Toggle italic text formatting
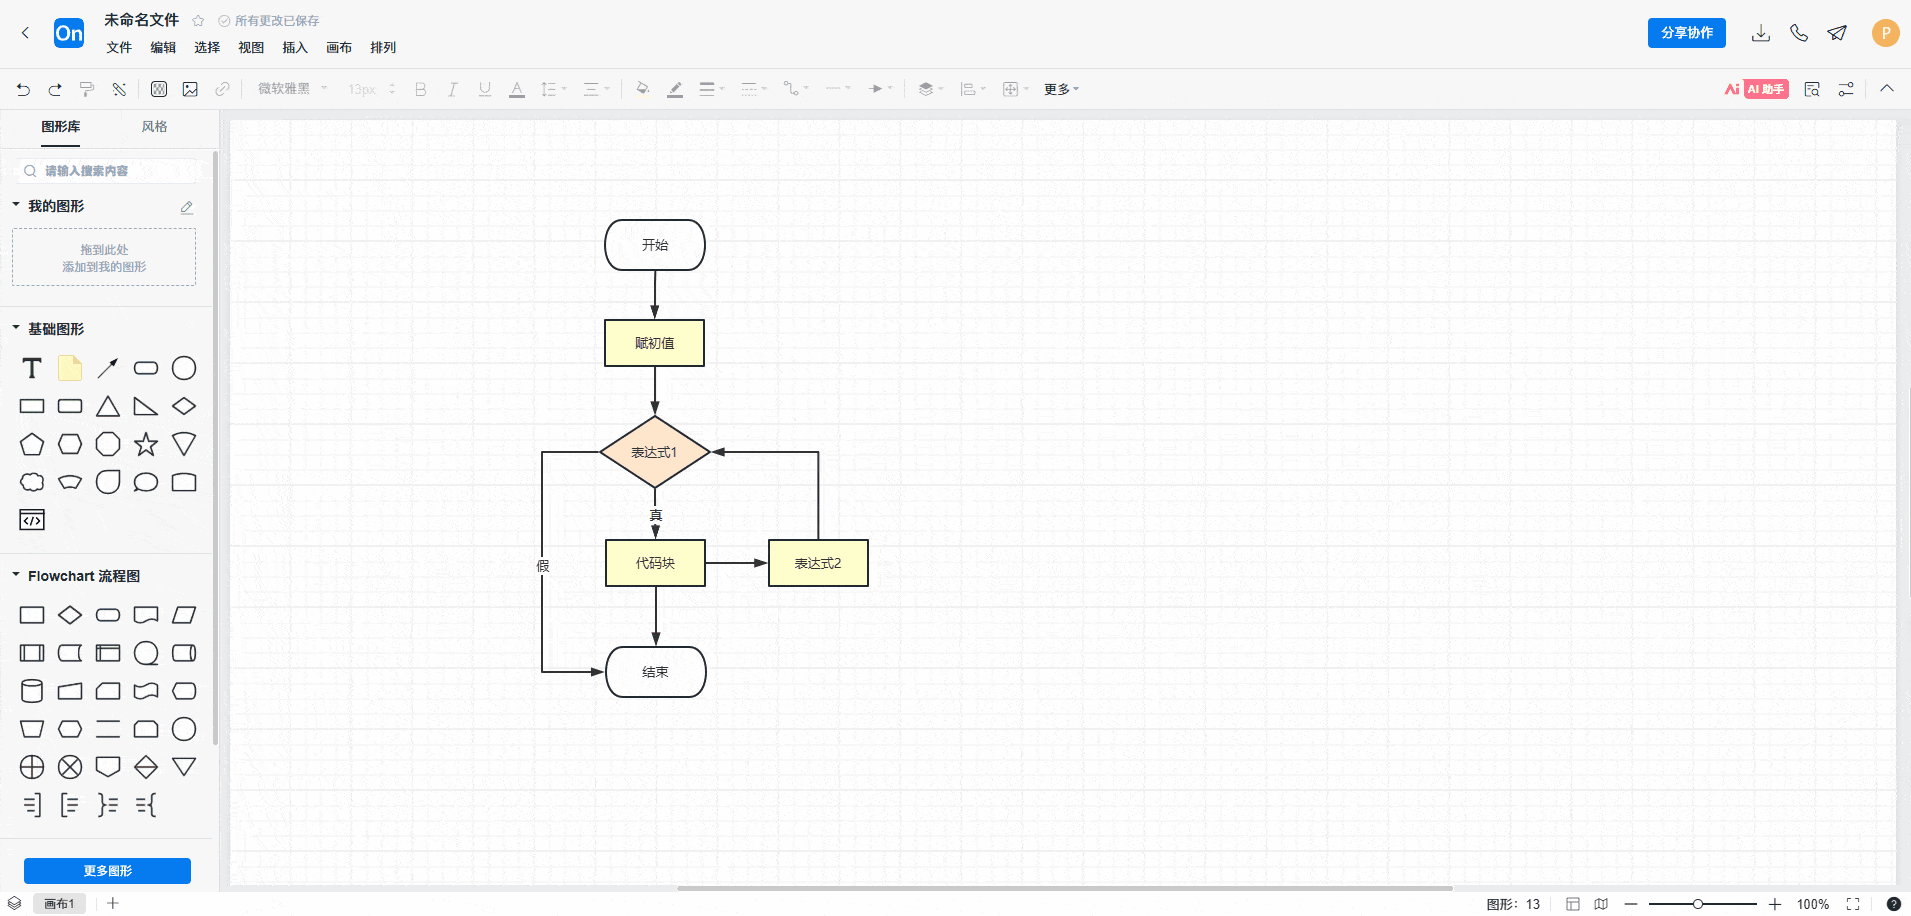 point(453,89)
